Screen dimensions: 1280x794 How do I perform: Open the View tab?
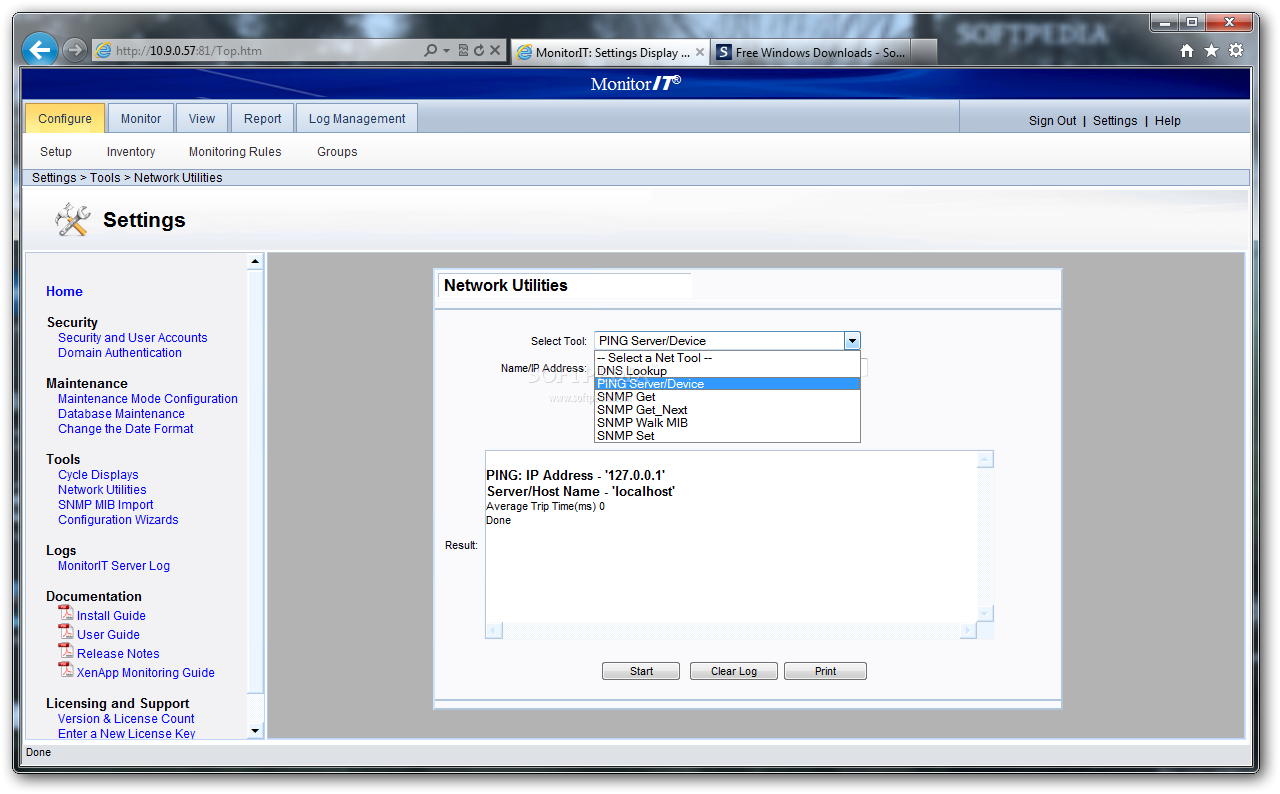click(202, 118)
